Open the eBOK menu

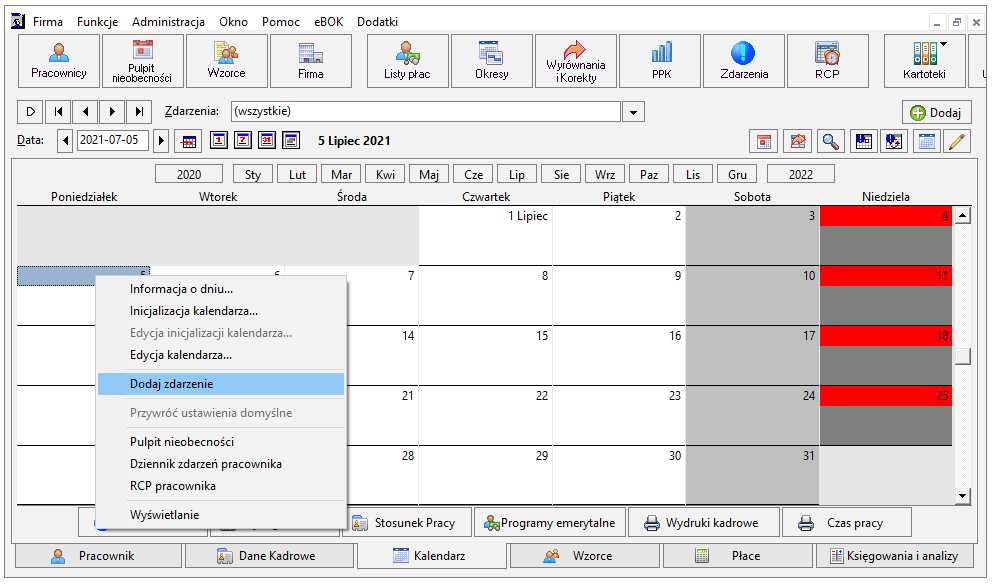pos(328,22)
